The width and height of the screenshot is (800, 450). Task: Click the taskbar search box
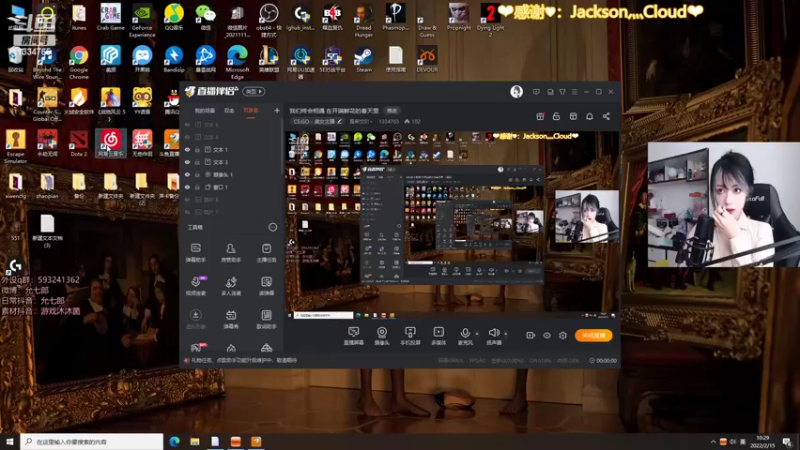coord(92,441)
